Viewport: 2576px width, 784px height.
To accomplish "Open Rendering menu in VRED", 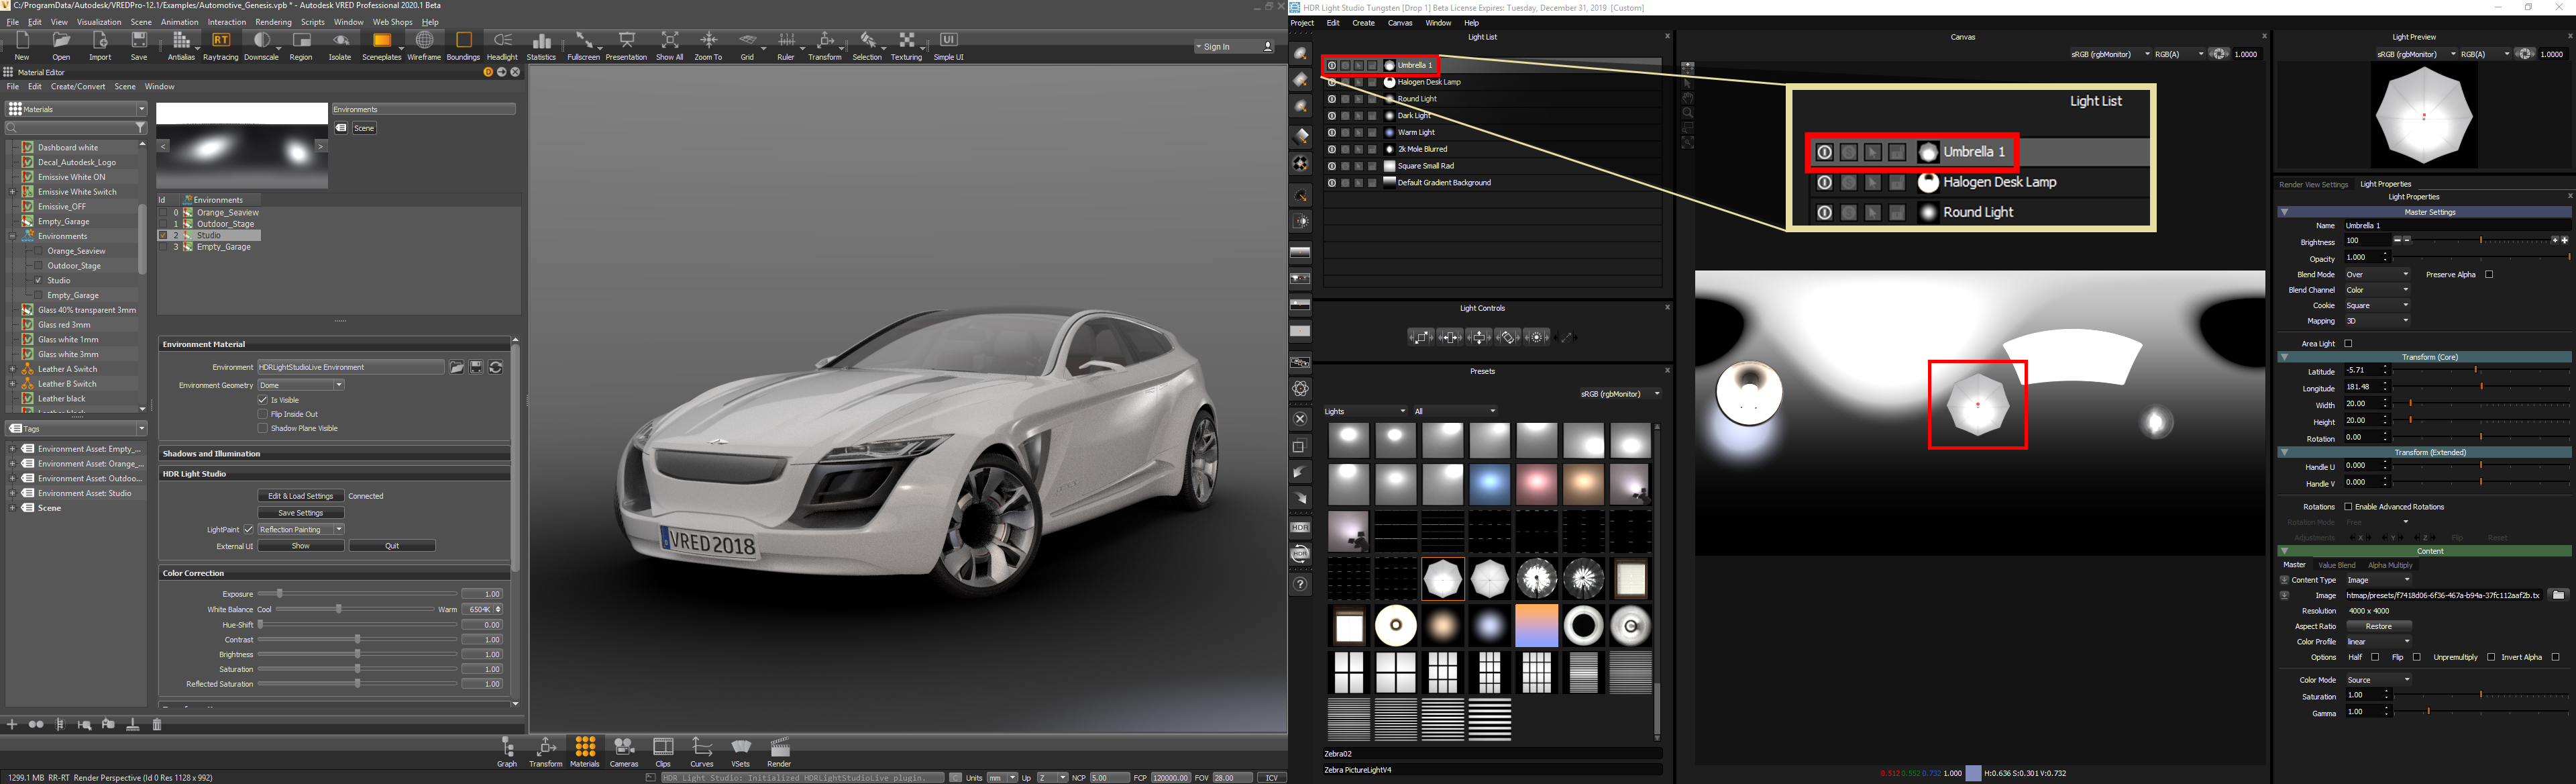I will (x=273, y=22).
